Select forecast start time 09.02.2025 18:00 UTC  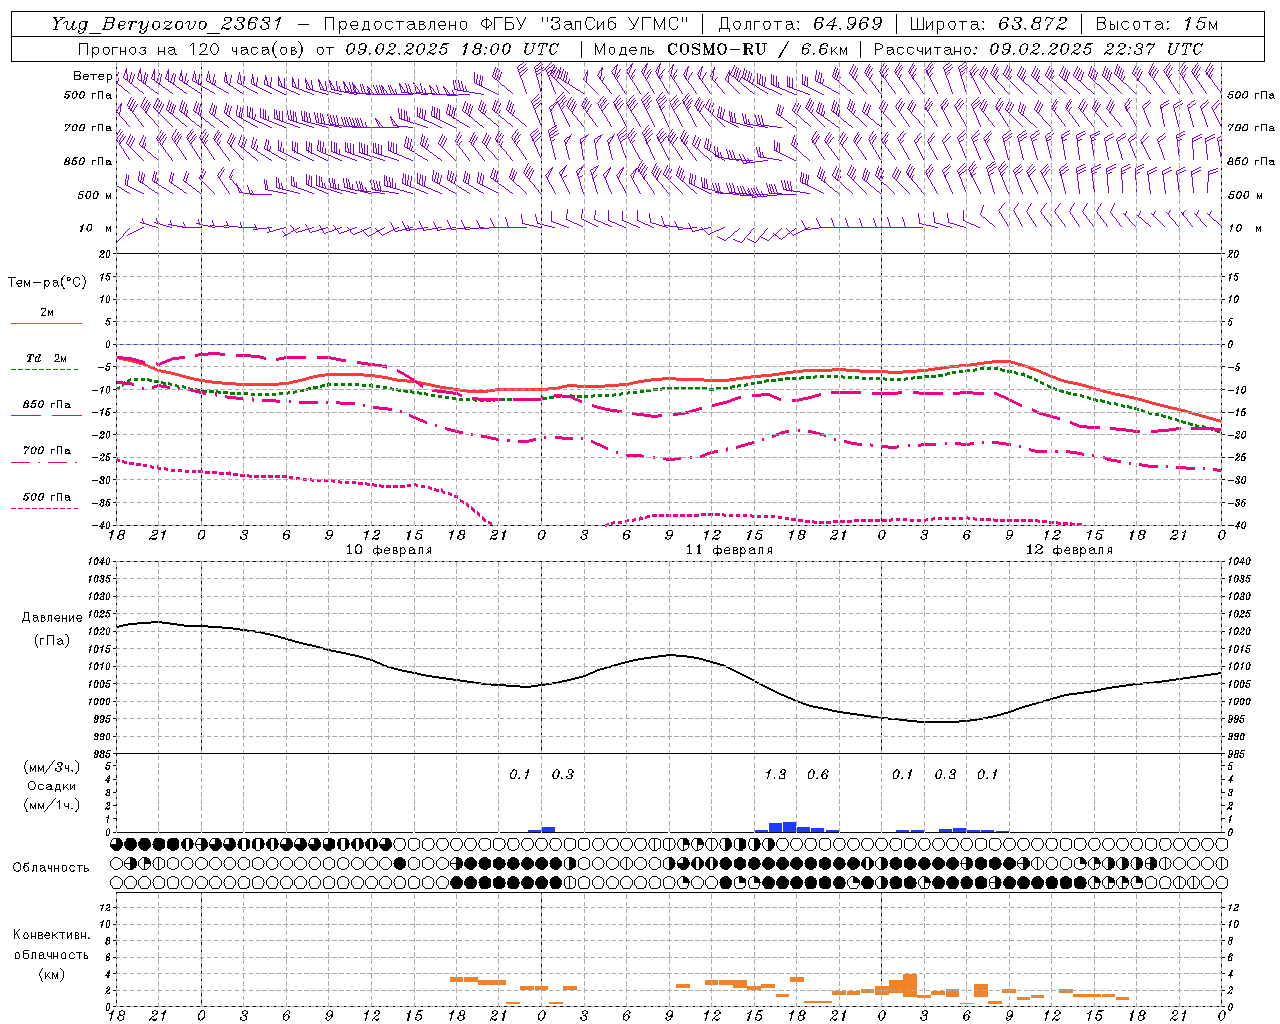pyautogui.click(x=452, y=48)
